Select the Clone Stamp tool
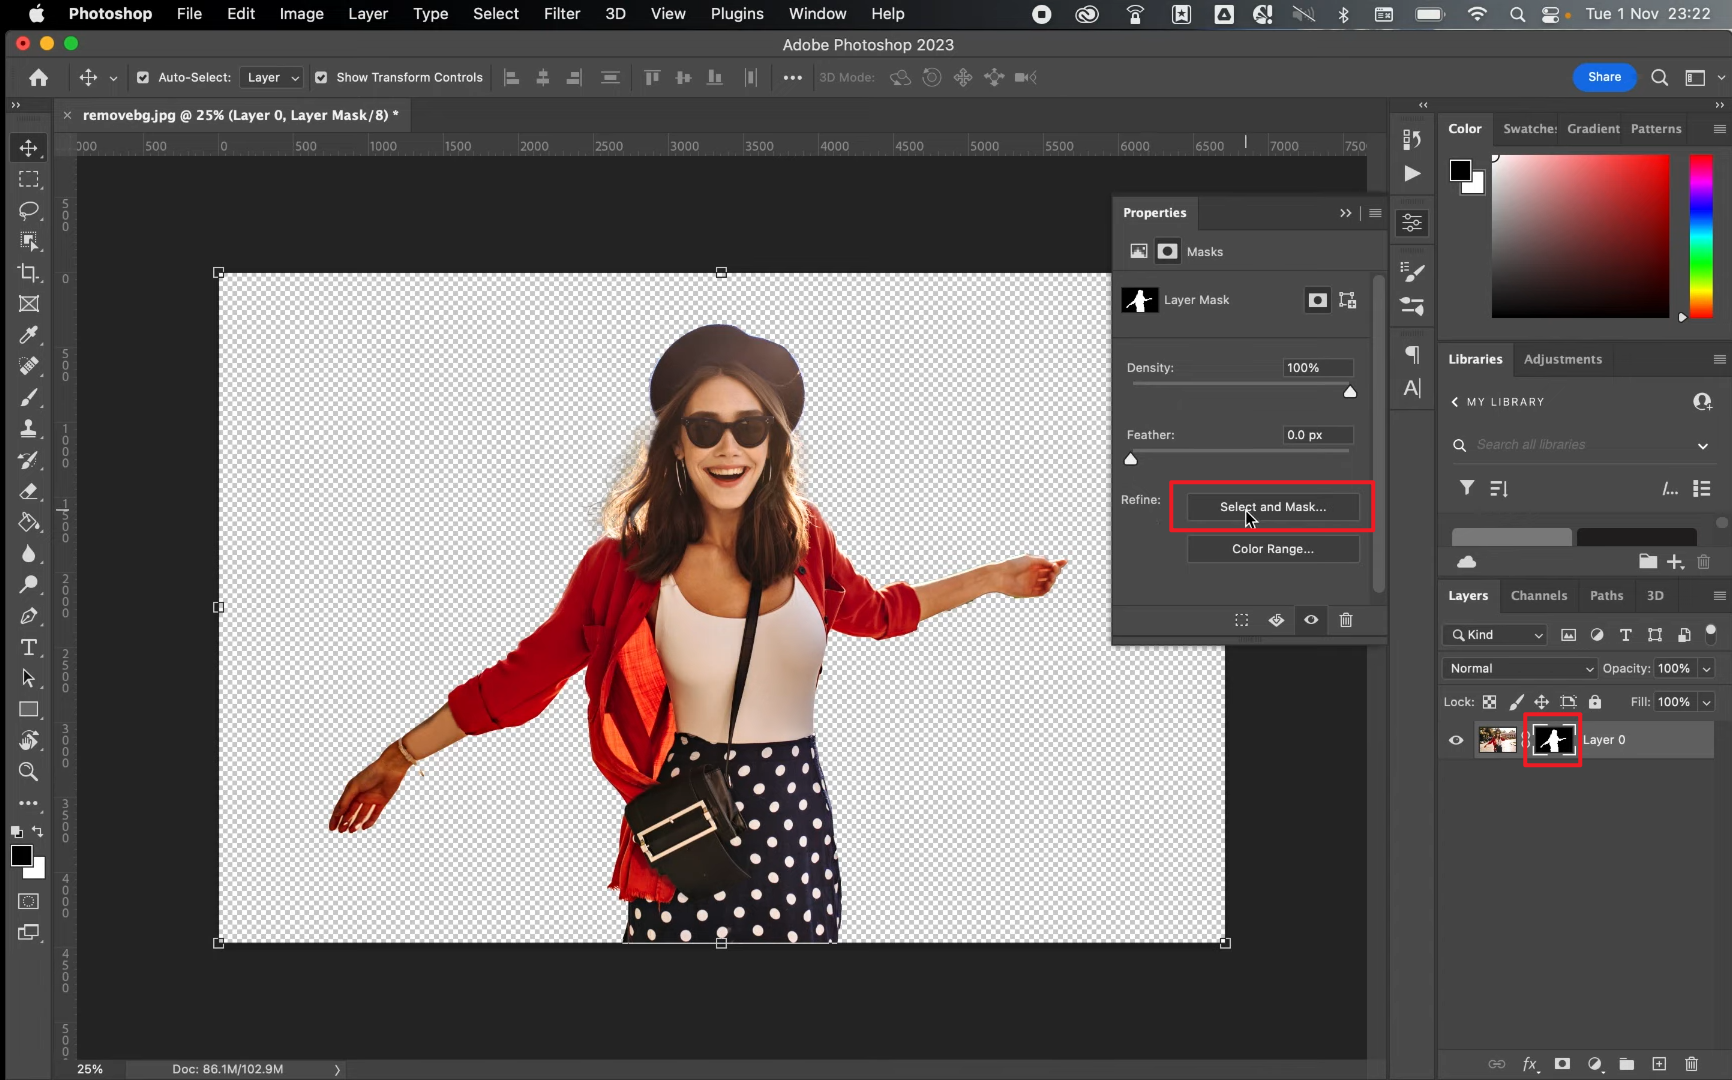Screen dimensions: 1732x1080 29,429
